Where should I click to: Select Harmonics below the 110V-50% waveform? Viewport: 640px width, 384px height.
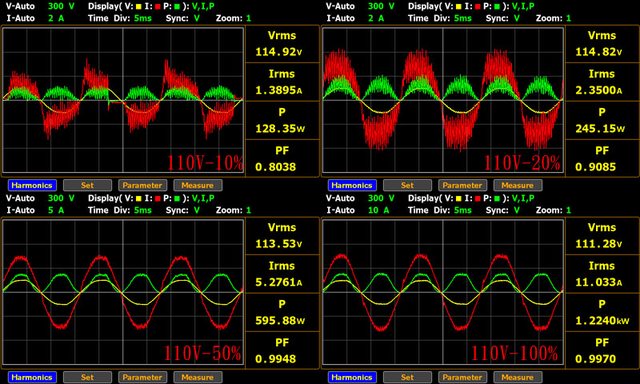coord(32,377)
